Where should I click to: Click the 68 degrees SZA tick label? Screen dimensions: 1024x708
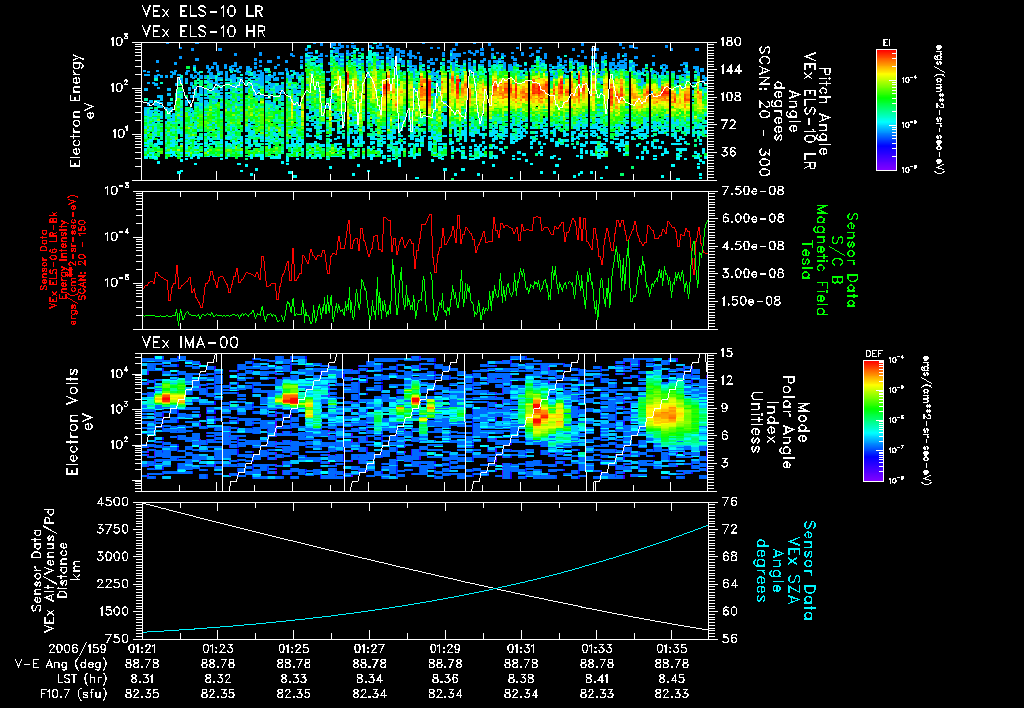729,556
